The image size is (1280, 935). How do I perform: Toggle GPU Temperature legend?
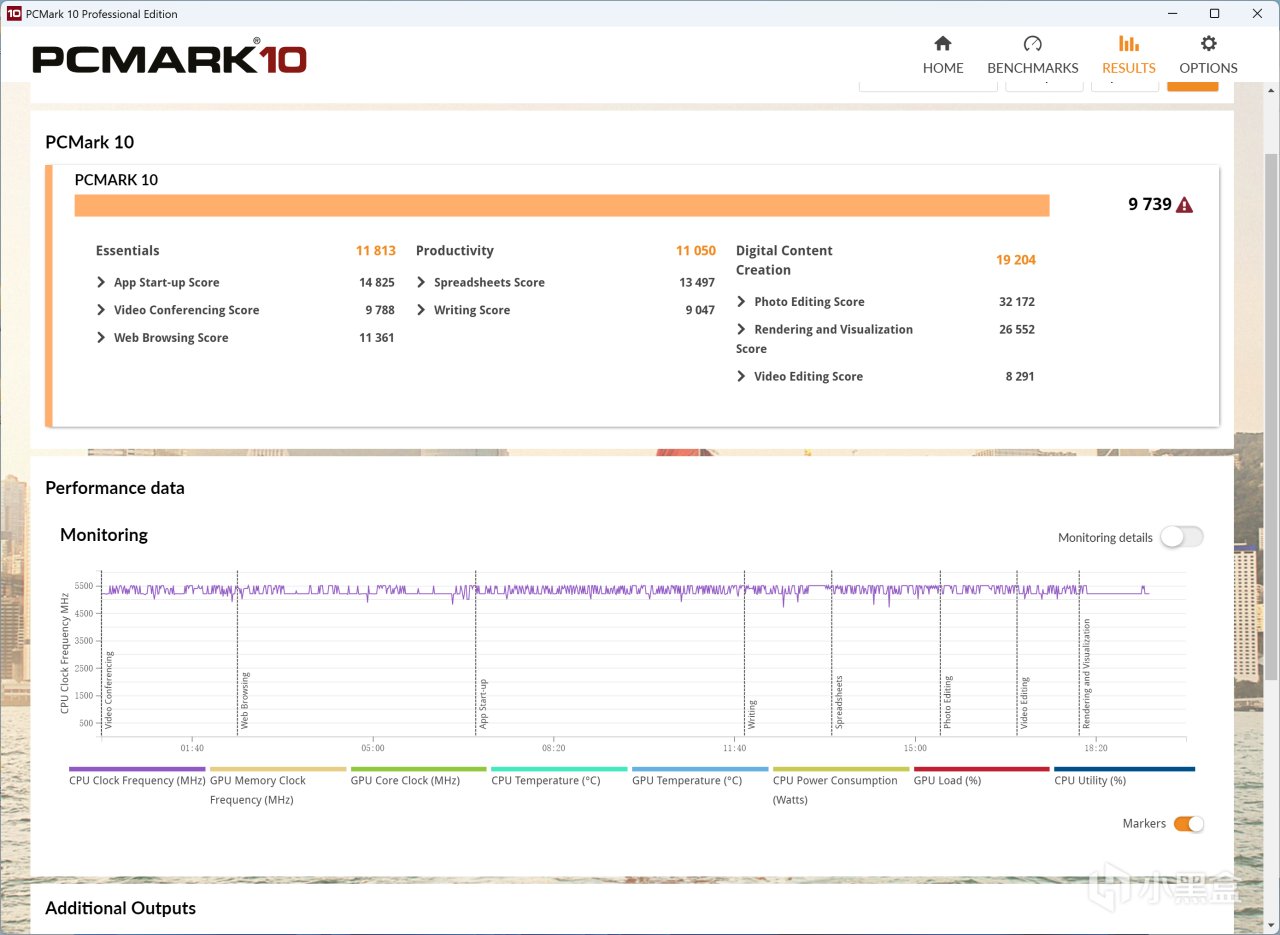[x=700, y=777]
